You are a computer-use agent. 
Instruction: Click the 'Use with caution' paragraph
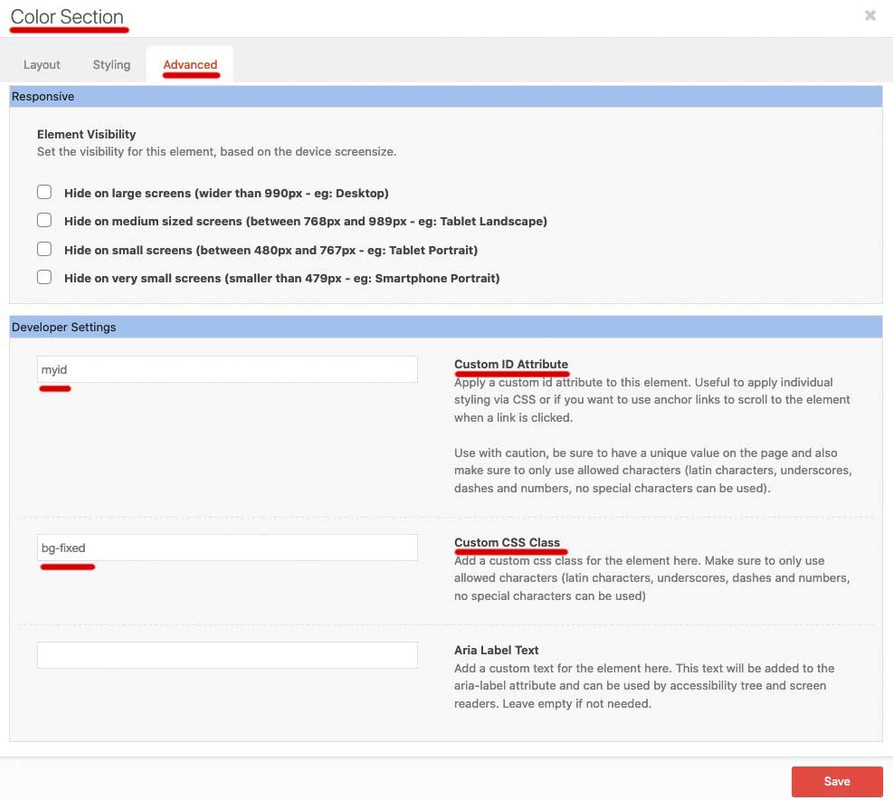pos(653,470)
